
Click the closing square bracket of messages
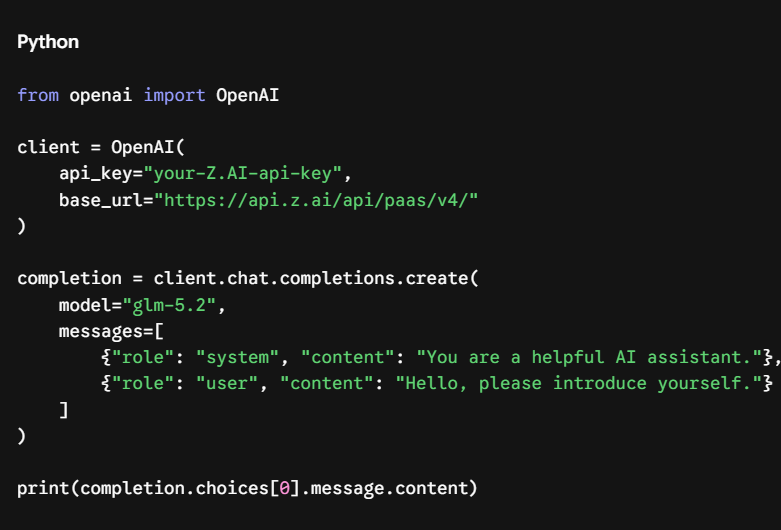[64, 410]
